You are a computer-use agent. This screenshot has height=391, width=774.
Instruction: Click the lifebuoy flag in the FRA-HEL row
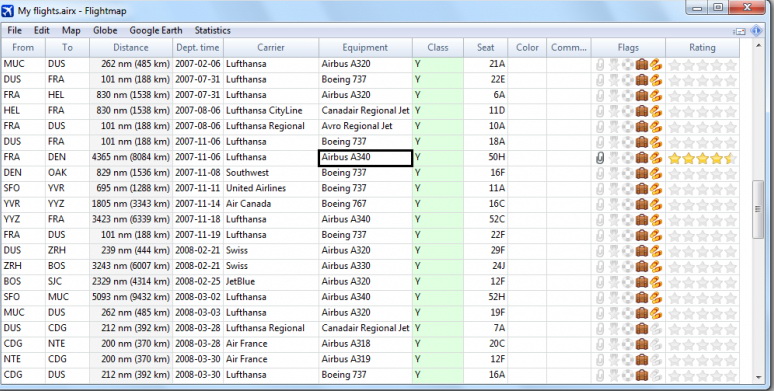627,96
